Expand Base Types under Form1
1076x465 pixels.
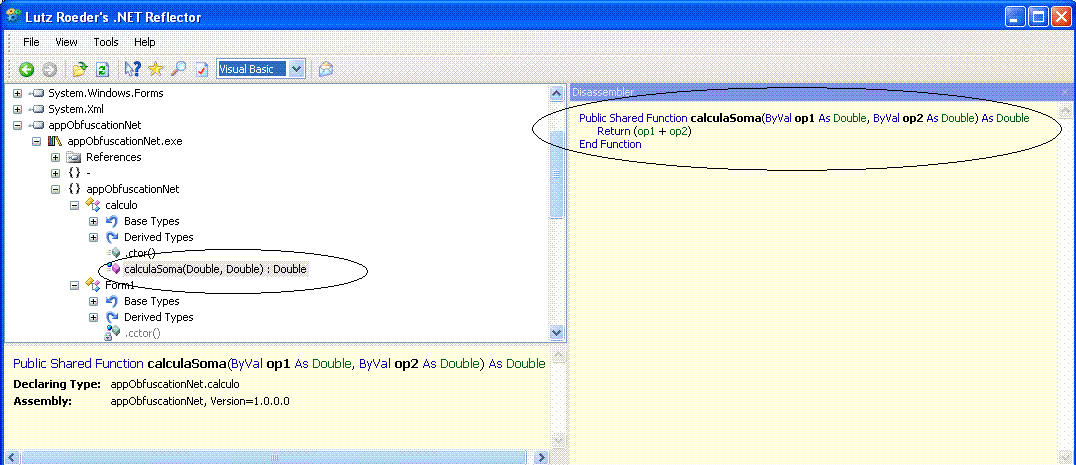click(x=94, y=301)
